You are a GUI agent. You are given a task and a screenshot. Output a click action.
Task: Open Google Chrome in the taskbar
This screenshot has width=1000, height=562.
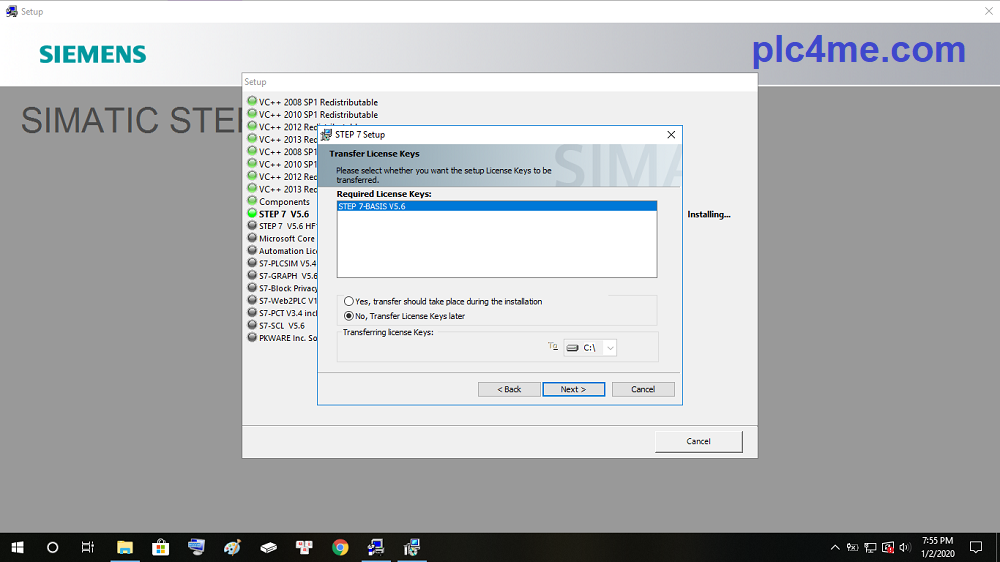click(x=340, y=547)
